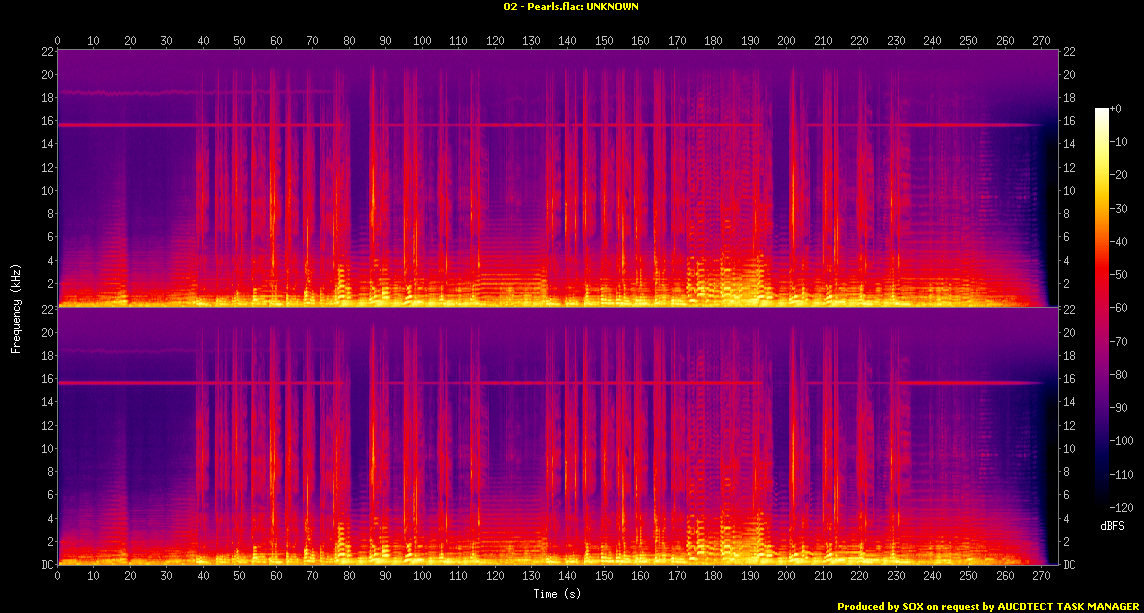Select the "-50" value on the dBFS scale
This screenshot has height=613, width=1144.
point(1118,274)
